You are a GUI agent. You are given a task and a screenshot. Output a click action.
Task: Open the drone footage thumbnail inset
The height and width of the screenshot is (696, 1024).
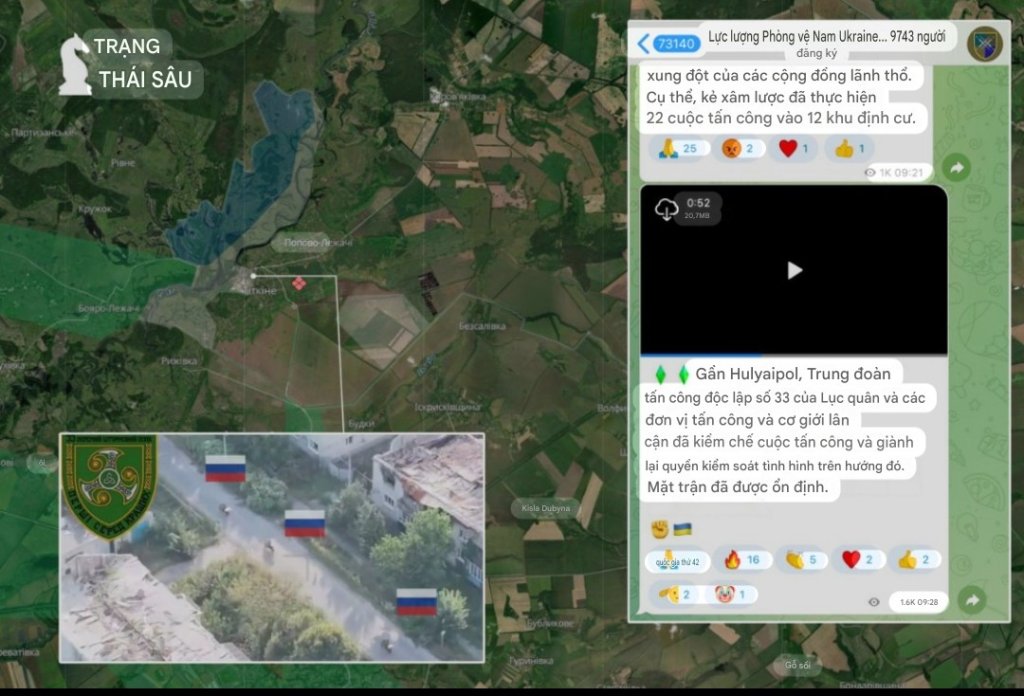coord(272,548)
